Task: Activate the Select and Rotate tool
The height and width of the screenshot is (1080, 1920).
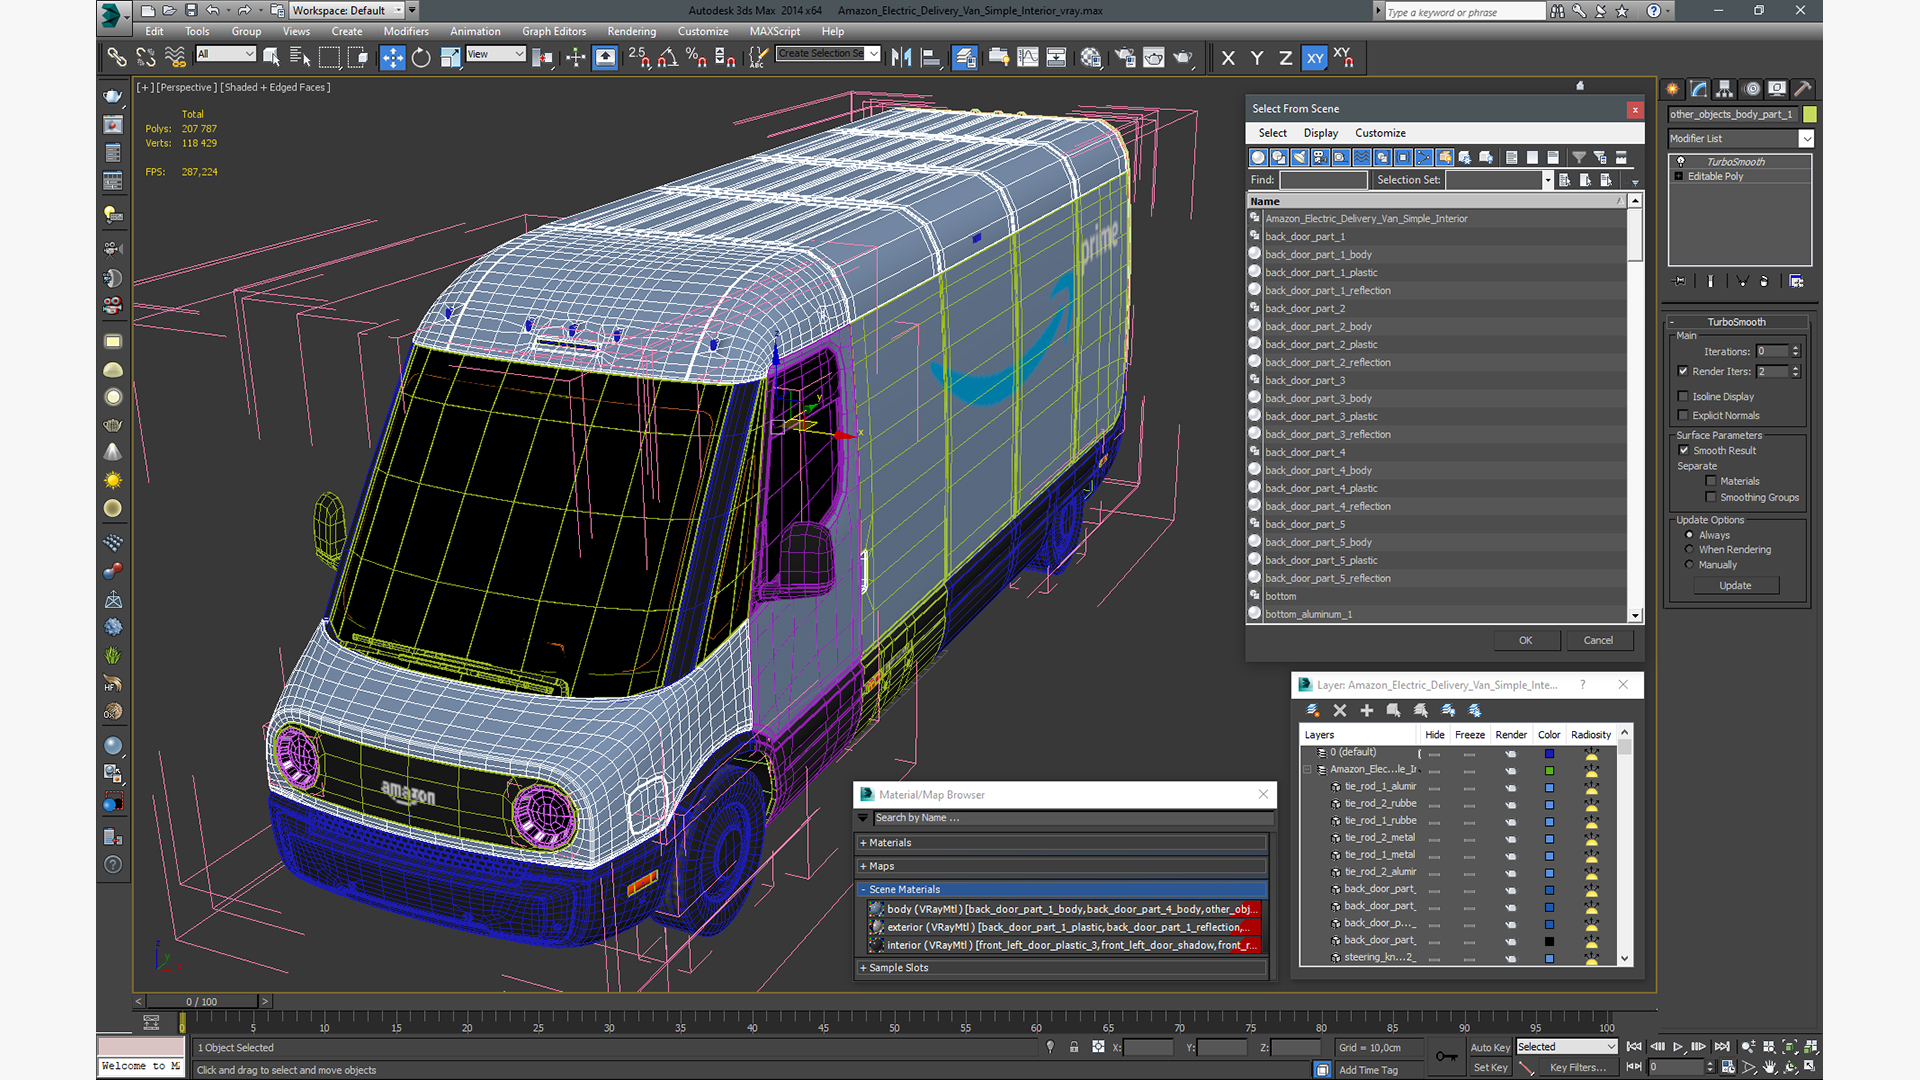Action: point(421,58)
